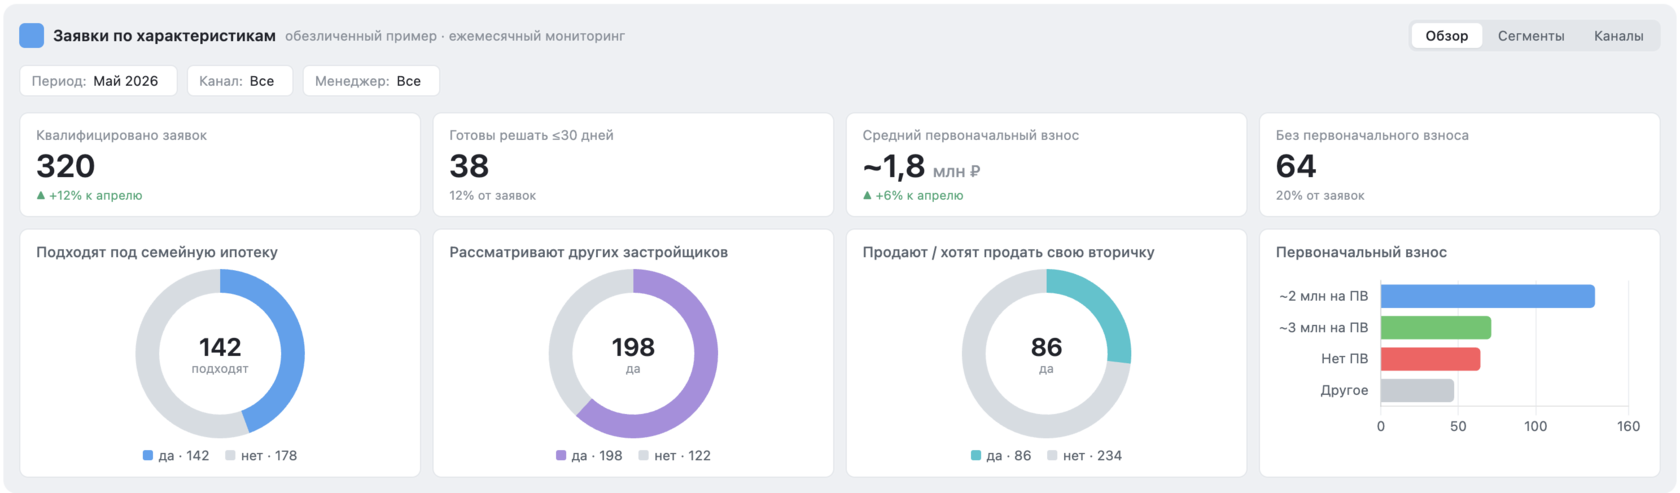
Task: Click the label Средний первоначальный взнос
Action: [970, 135]
